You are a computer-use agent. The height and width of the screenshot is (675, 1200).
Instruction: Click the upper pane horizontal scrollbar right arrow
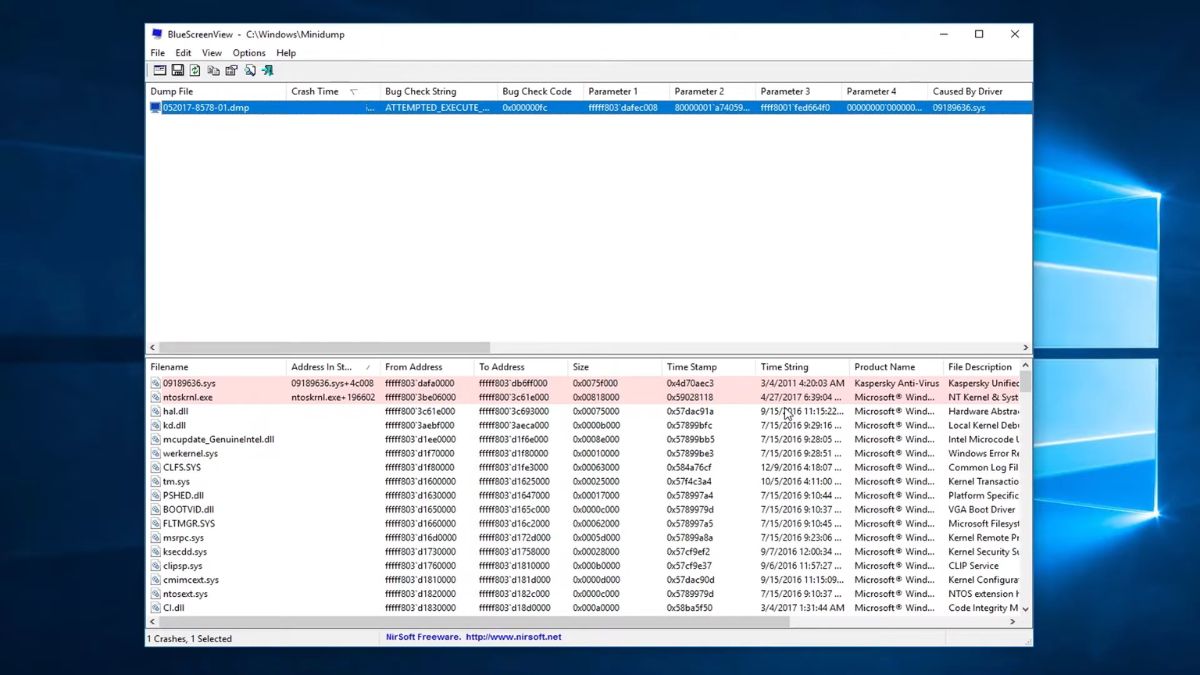click(1025, 348)
